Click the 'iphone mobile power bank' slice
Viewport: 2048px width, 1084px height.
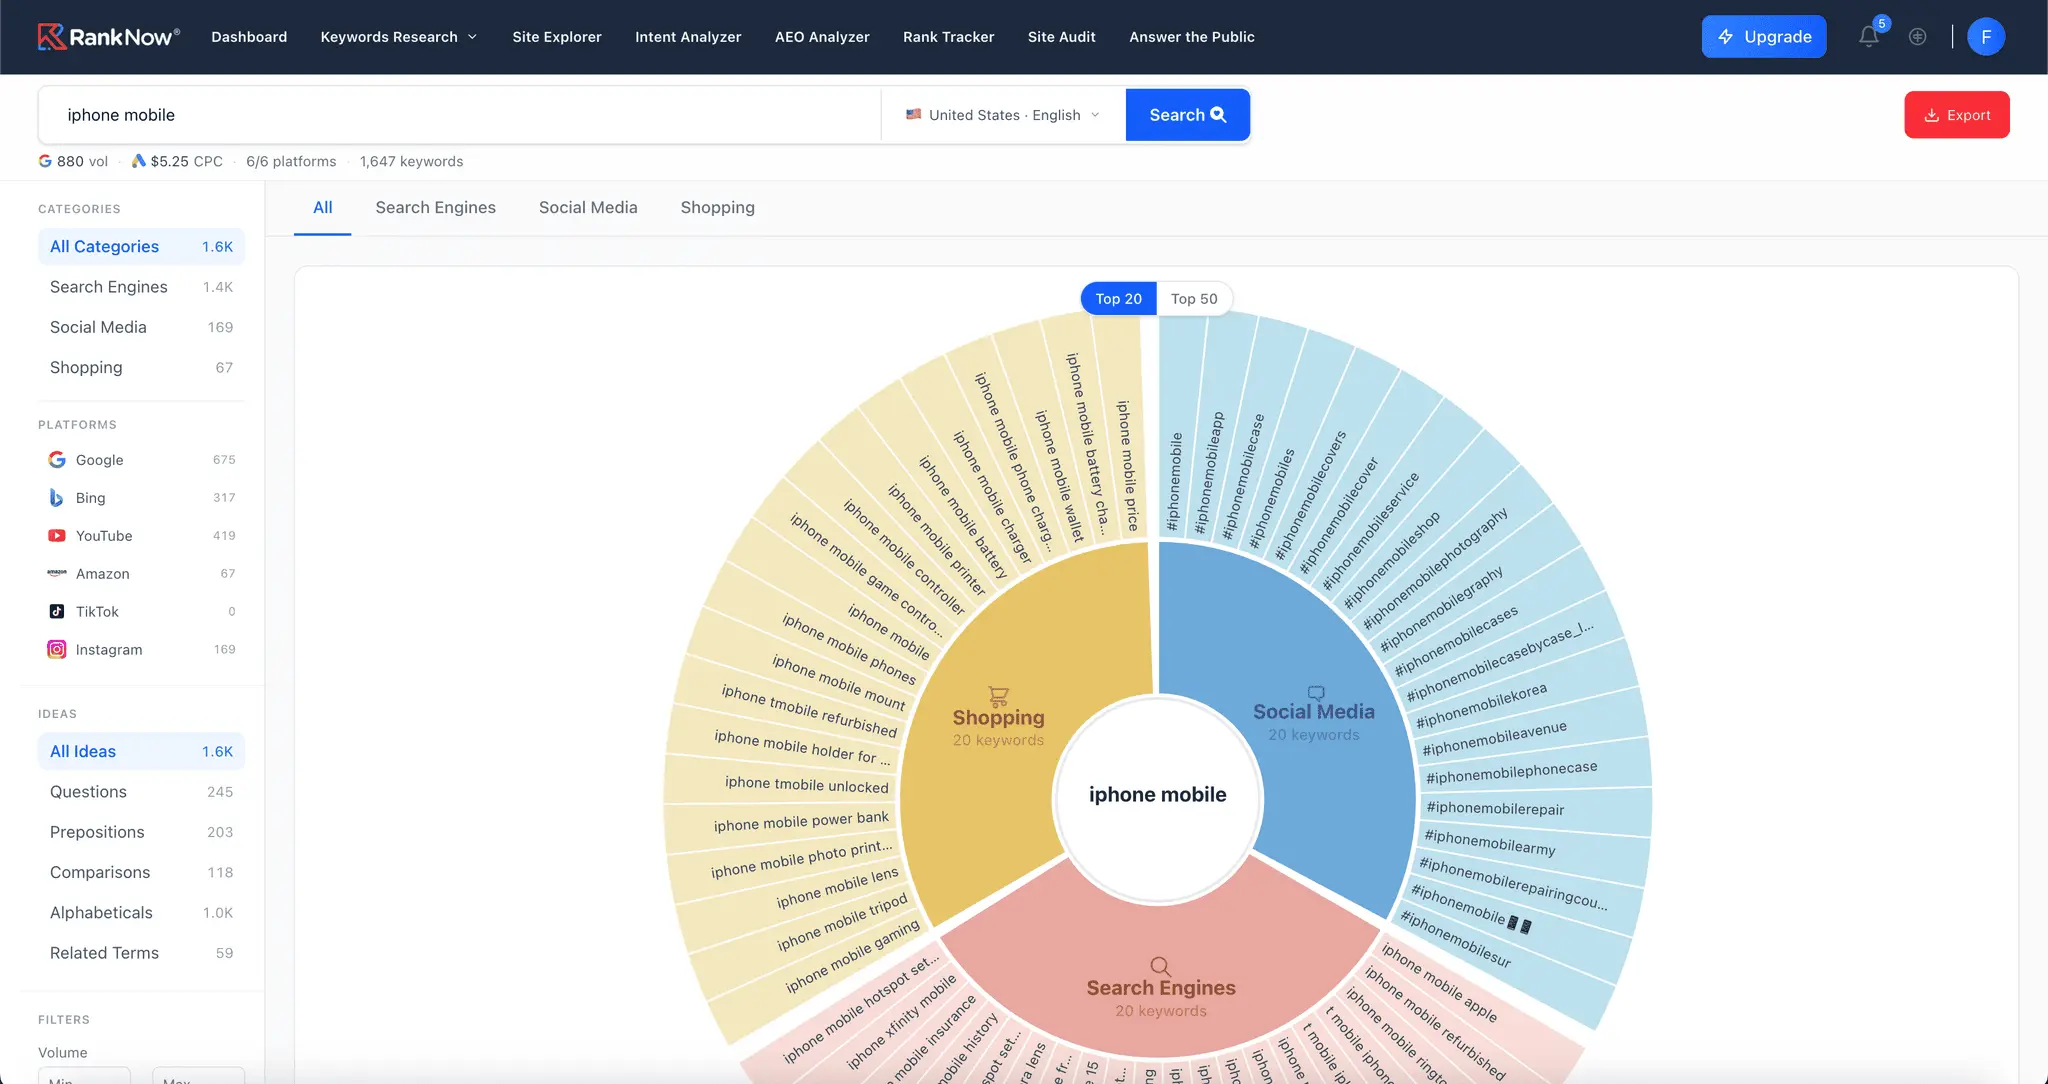pos(782,822)
